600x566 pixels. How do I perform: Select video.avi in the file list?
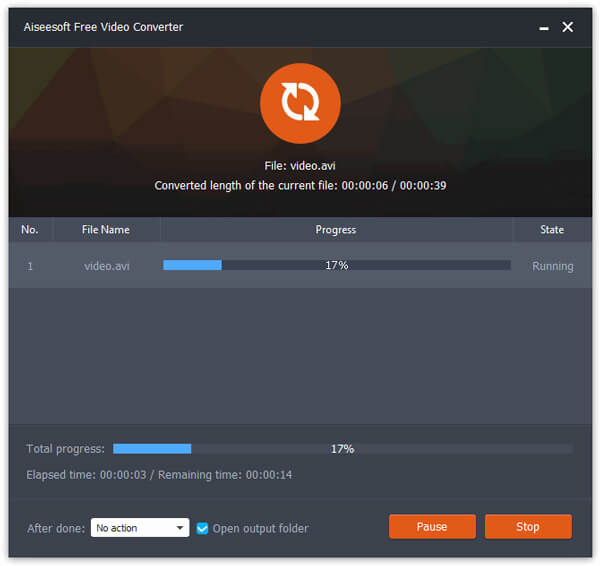(107, 266)
